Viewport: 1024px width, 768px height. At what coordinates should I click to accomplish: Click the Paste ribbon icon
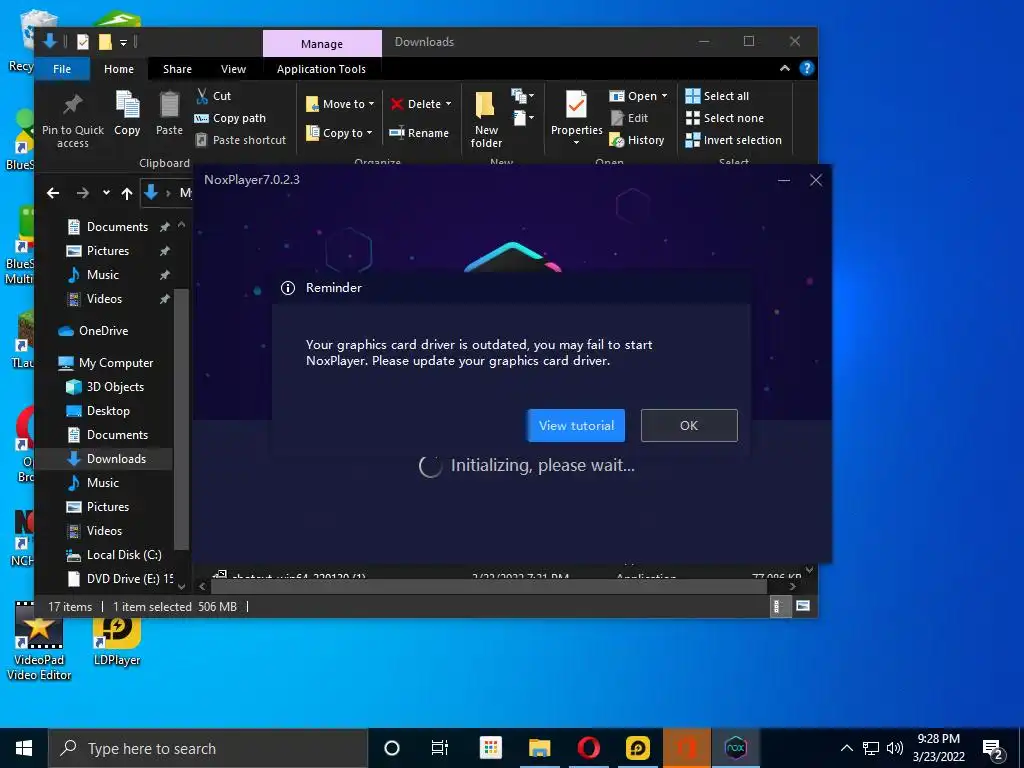coord(169,105)
